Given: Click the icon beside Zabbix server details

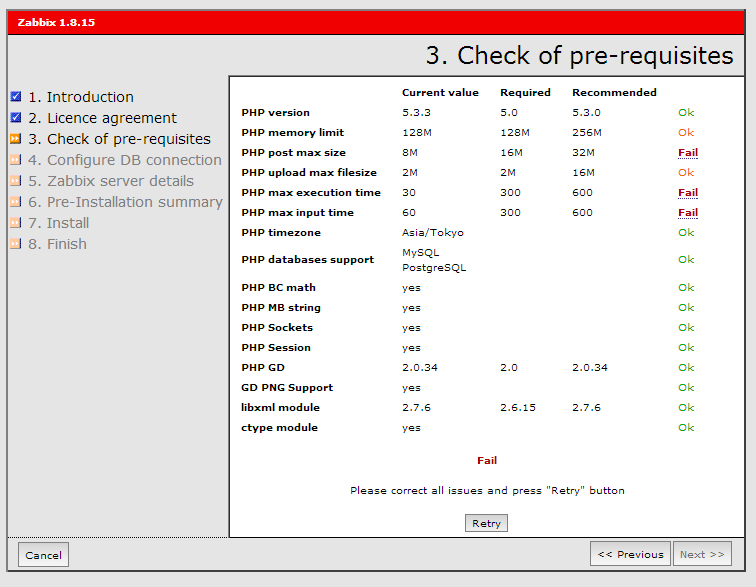Looking at the screenshot, I should coord(15,181).
